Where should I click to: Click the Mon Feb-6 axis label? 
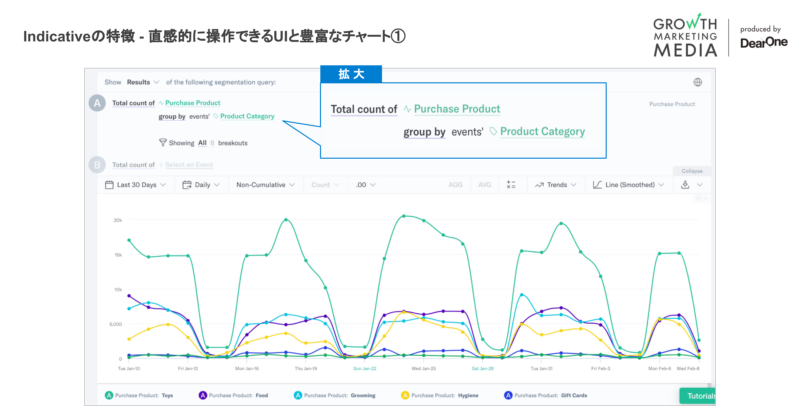point(660,368)
